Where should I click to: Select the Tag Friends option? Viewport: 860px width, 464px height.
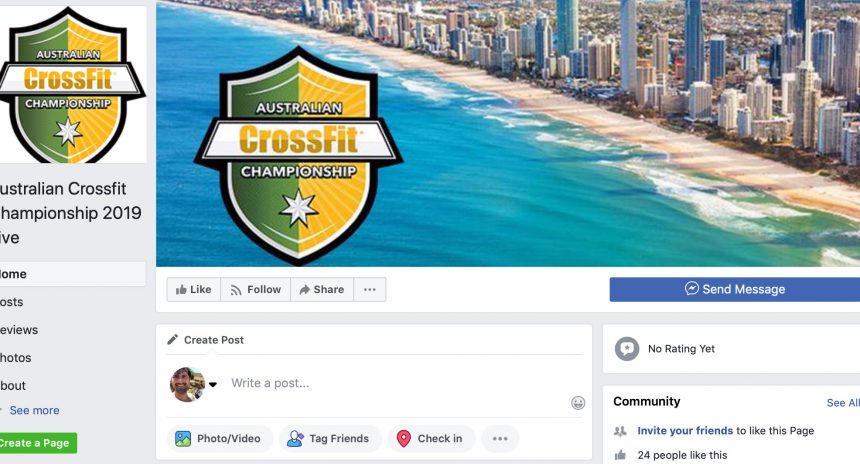coord(330,438)
